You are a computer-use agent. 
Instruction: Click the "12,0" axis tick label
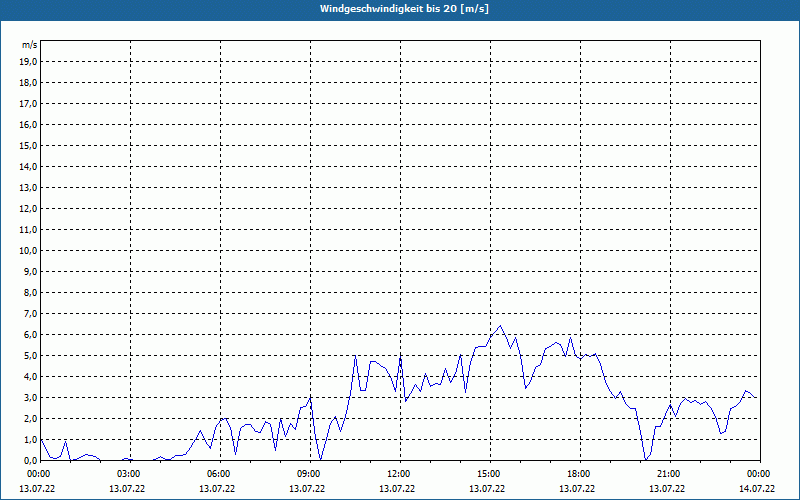28,209
